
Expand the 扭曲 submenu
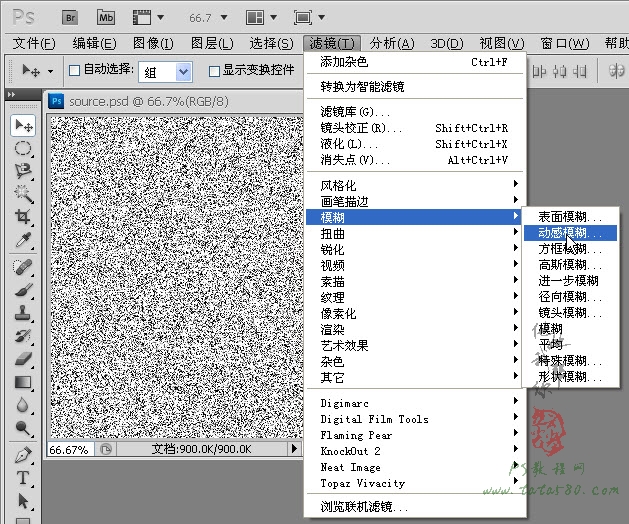pos(416,233)
